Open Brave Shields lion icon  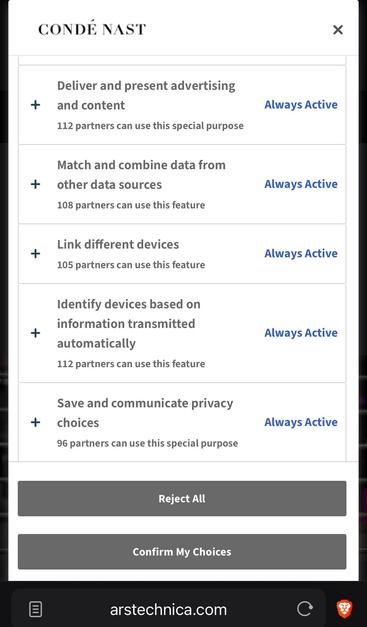pos(344,609)
